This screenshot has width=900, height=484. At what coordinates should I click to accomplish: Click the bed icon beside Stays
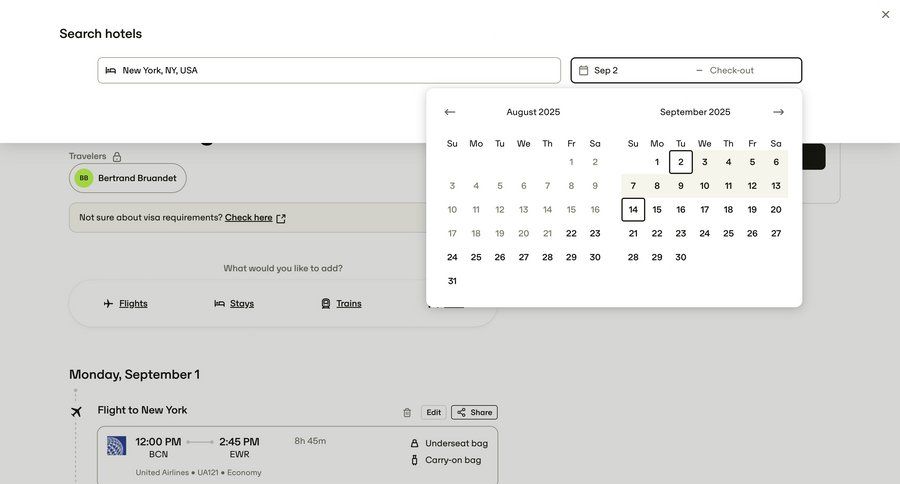tap(219, 303)
